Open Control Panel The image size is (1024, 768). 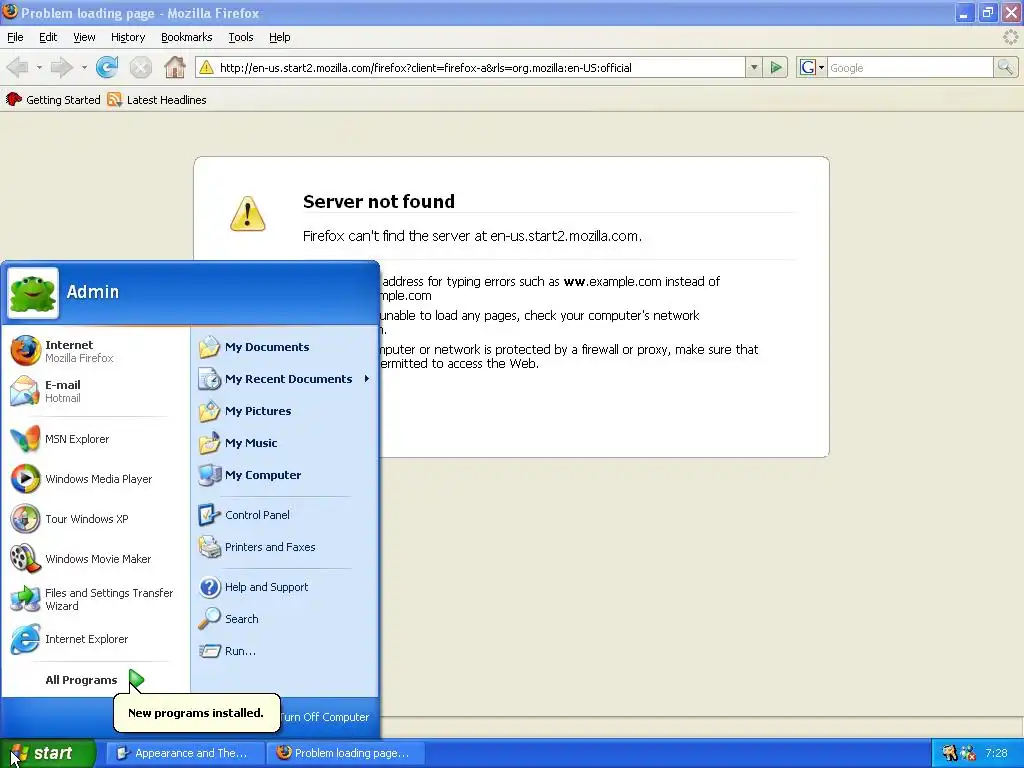tap(285, 515)
